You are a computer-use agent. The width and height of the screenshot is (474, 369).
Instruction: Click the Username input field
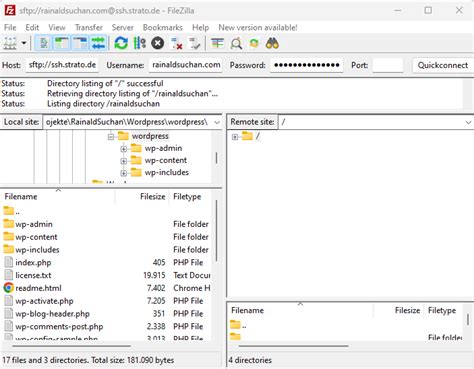186,65
